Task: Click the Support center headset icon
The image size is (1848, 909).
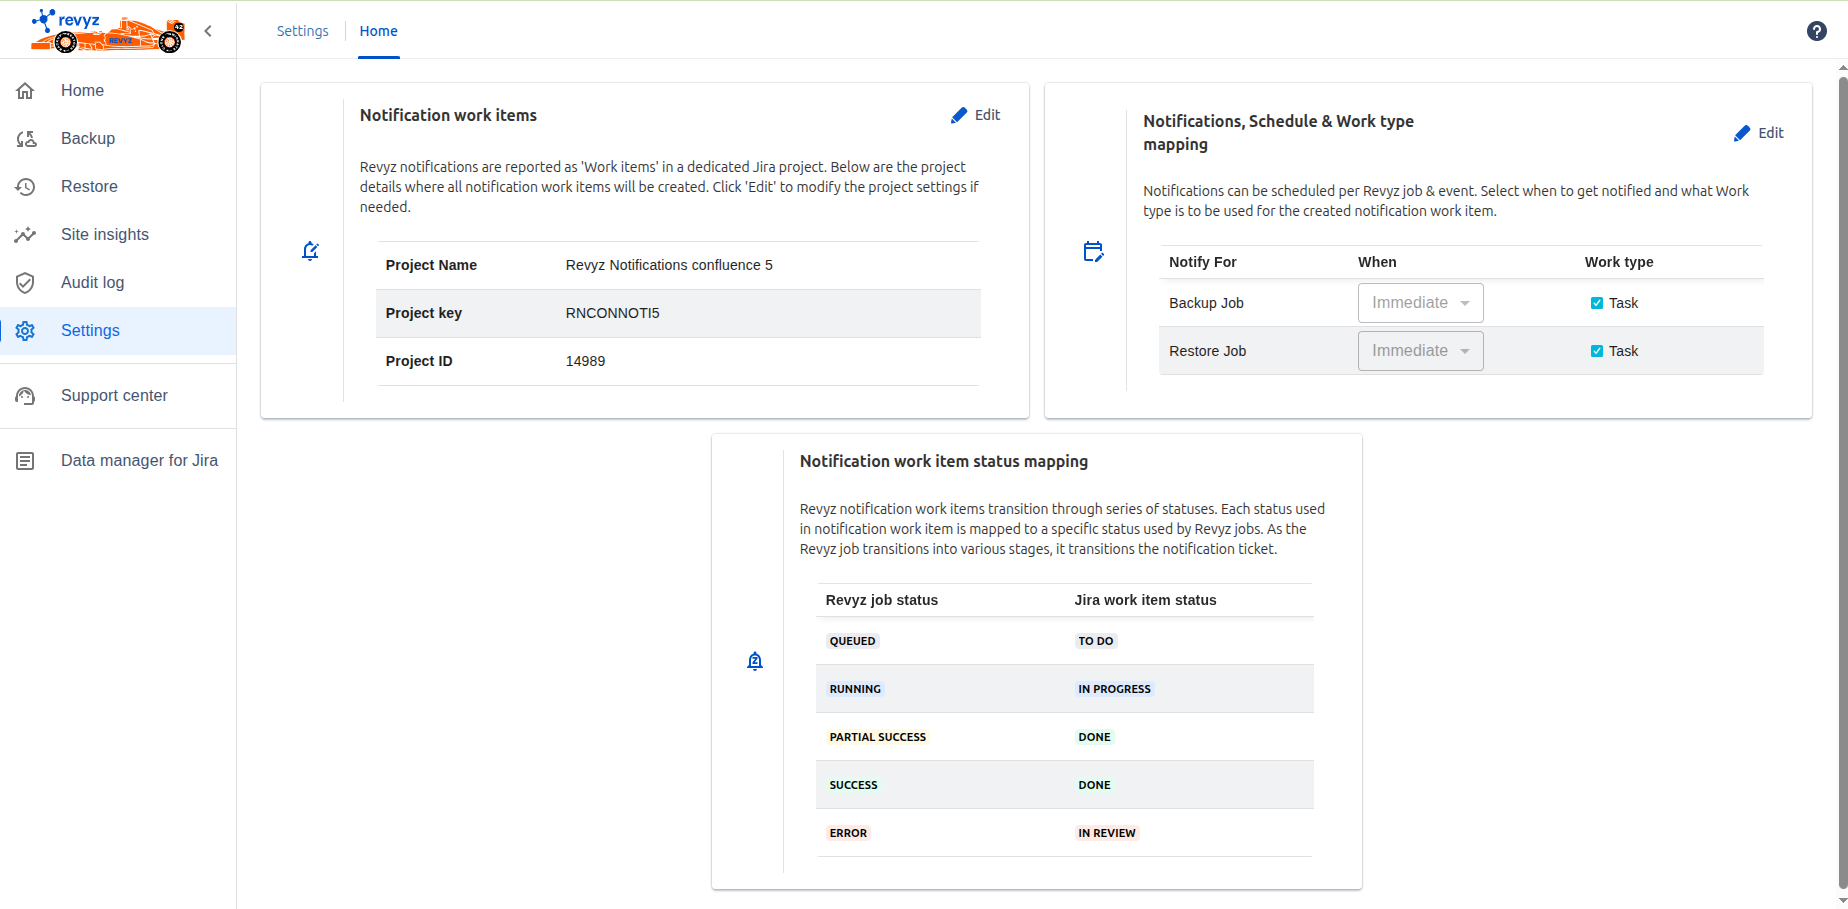Action: (x=26, y=396)
